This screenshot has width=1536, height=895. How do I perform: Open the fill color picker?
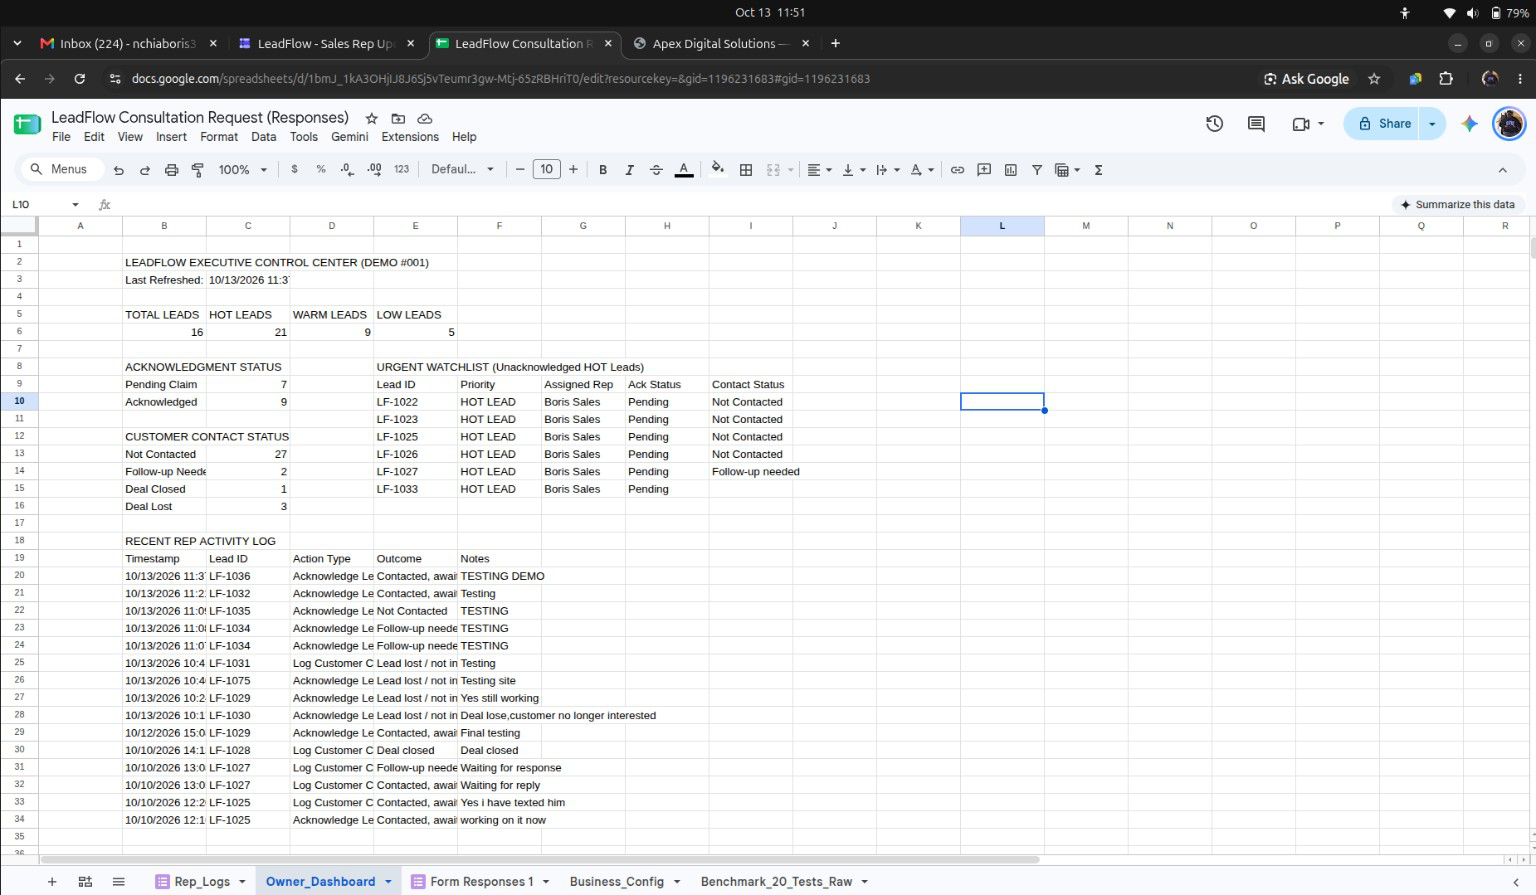pos(717,170)
